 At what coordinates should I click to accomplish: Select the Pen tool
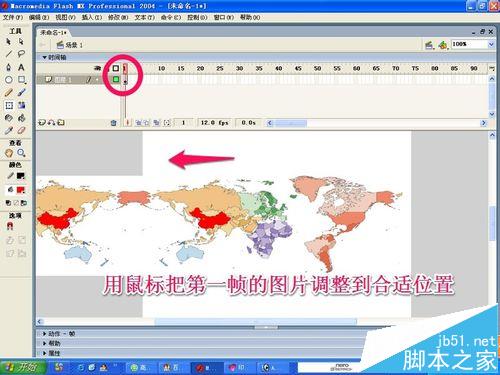click(x=9, y=67)
